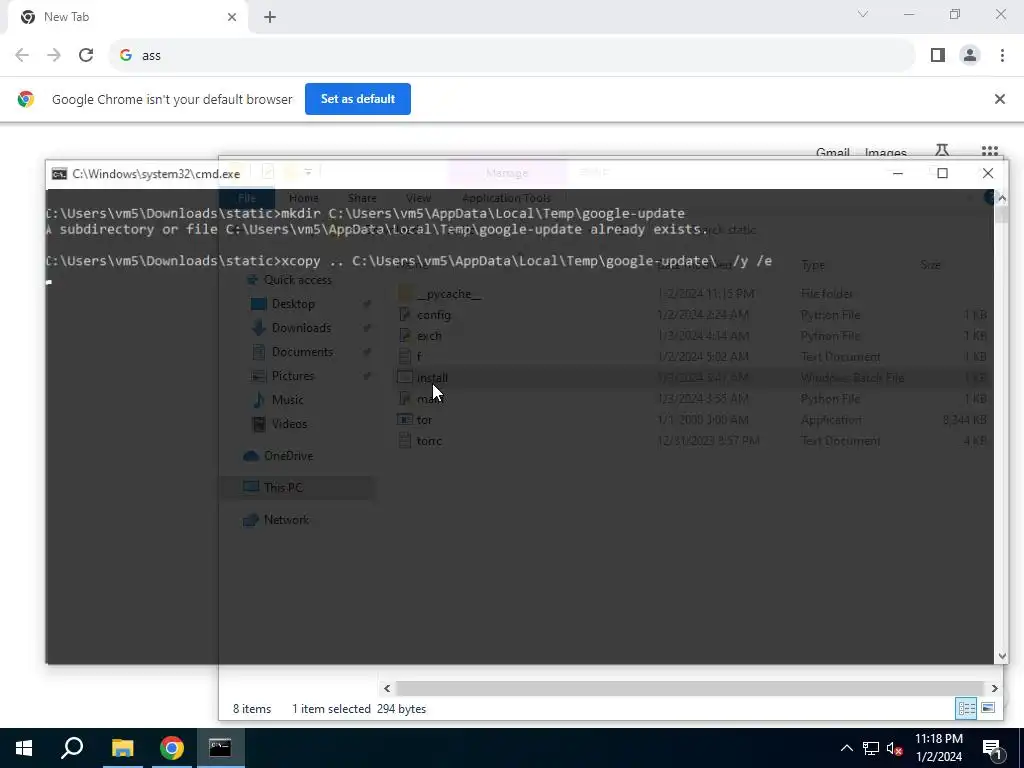Open Application Tools tab in File Explorer
Viewport: 1024px width, 768px height.
(506, 198)
